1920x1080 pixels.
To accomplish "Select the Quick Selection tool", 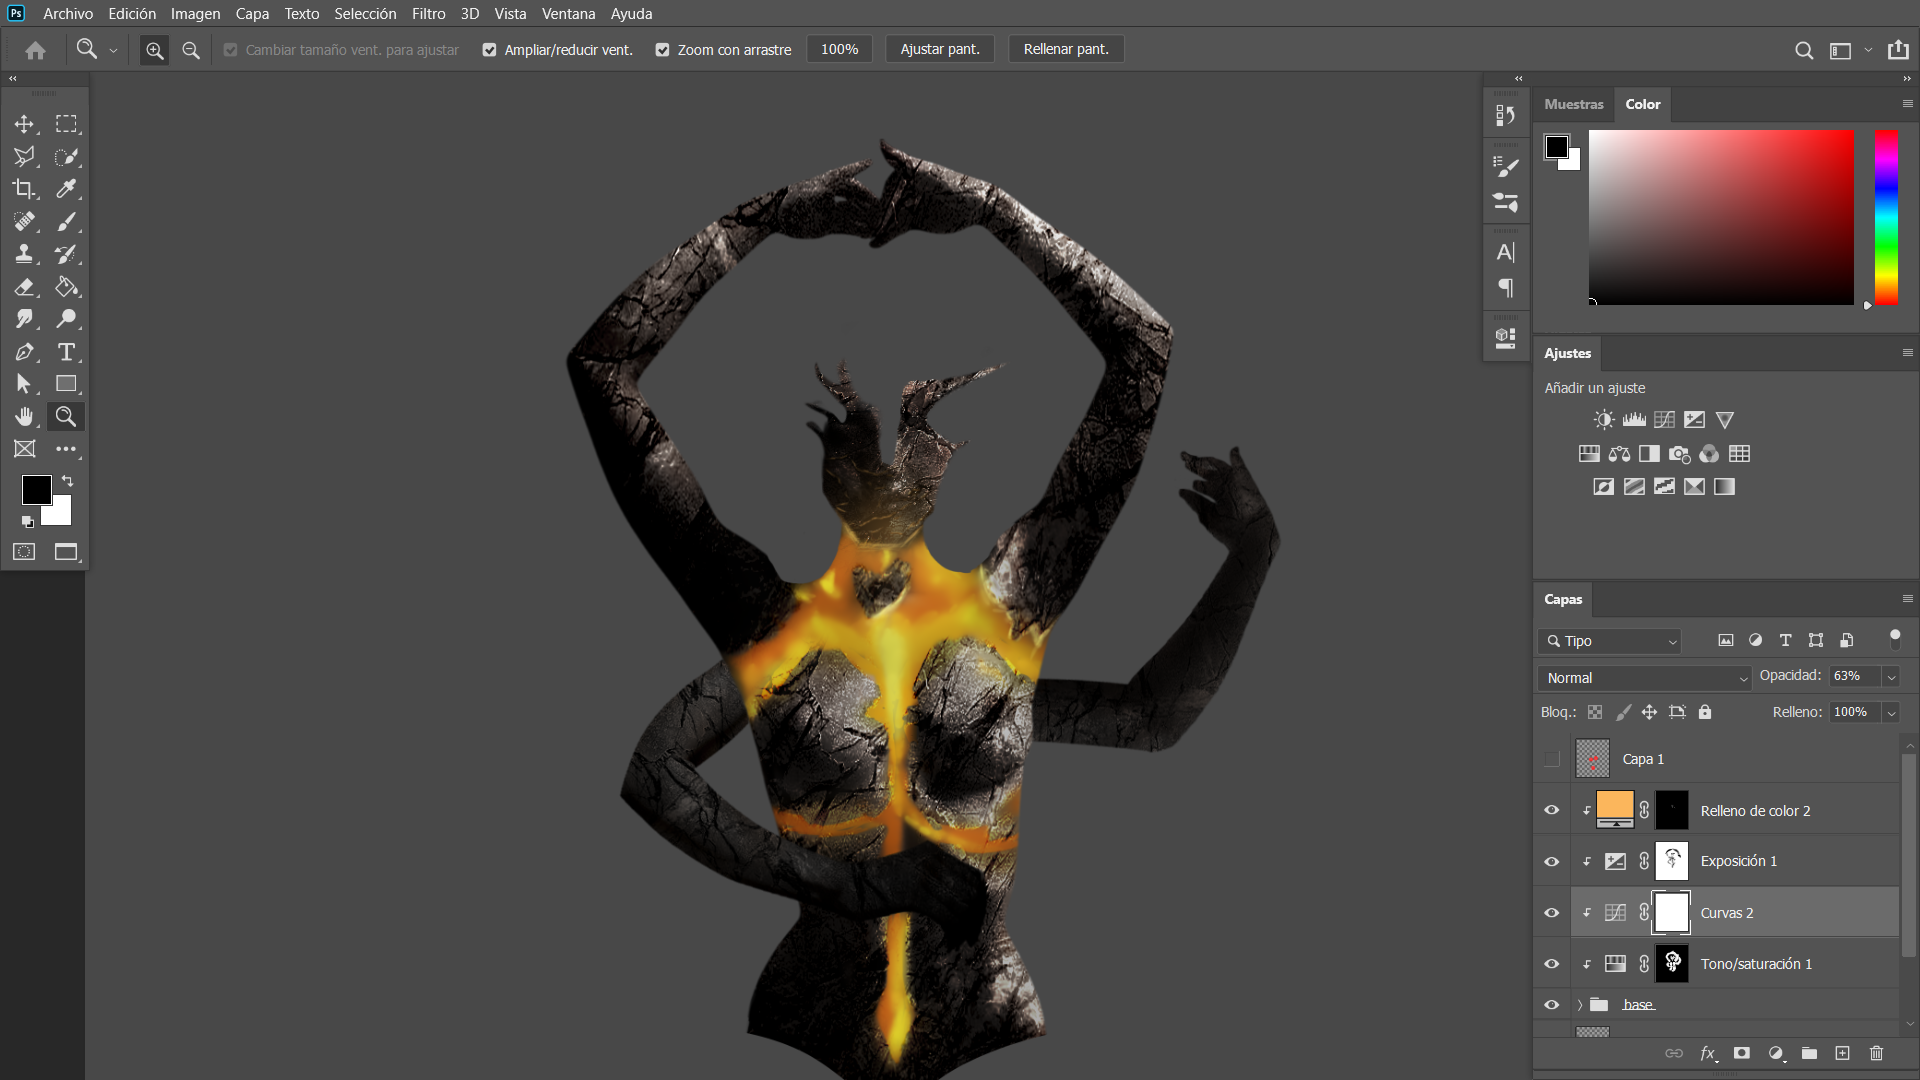I will [x=66, y=157].
